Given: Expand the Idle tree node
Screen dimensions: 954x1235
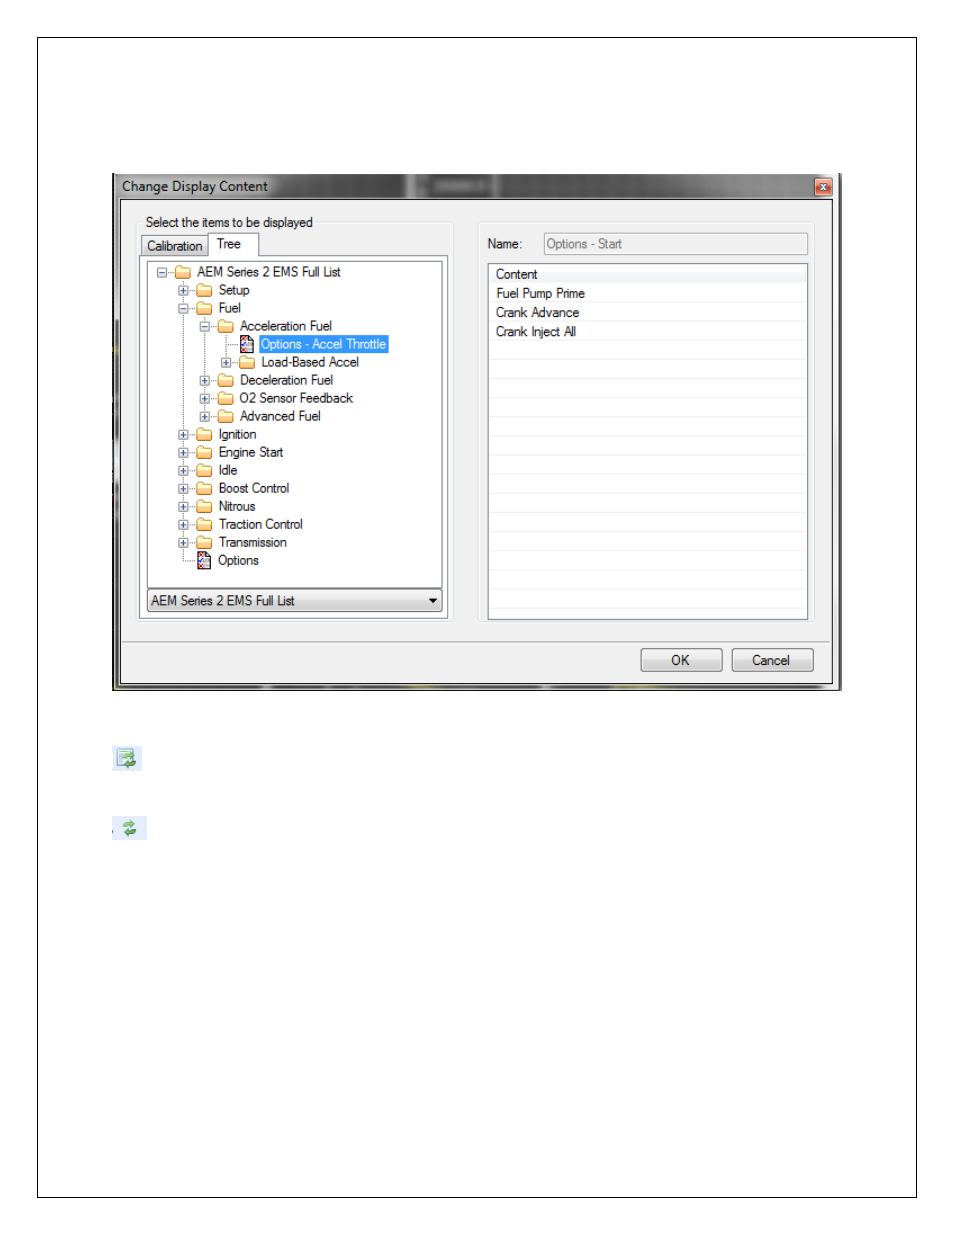Looking at the screenshot, I should [x=183, y=470].
